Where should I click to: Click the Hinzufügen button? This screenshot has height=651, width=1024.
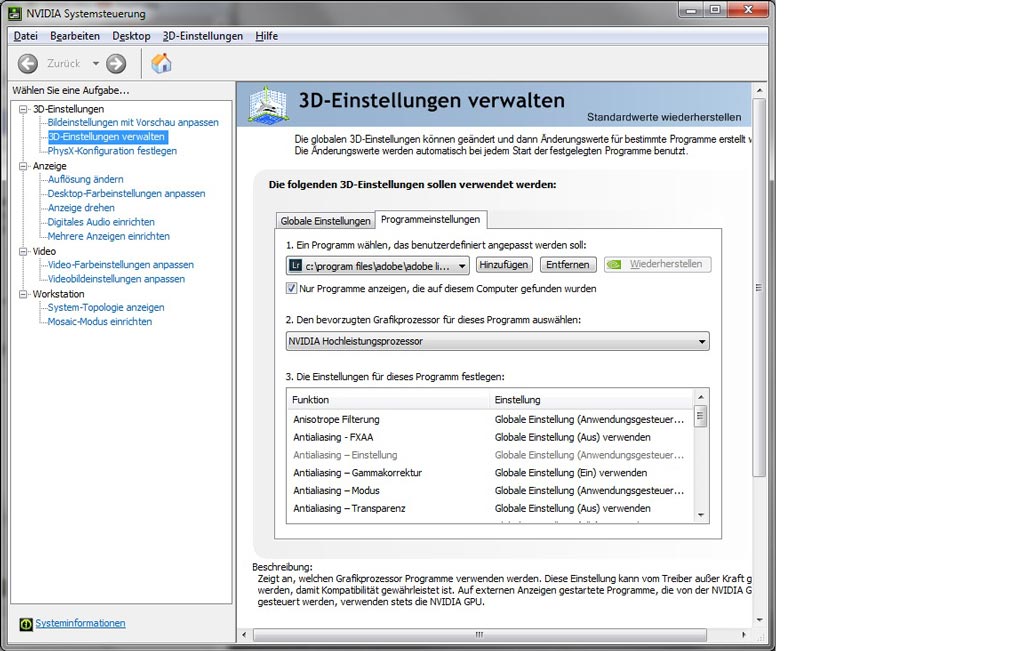(x=504, y=264)
